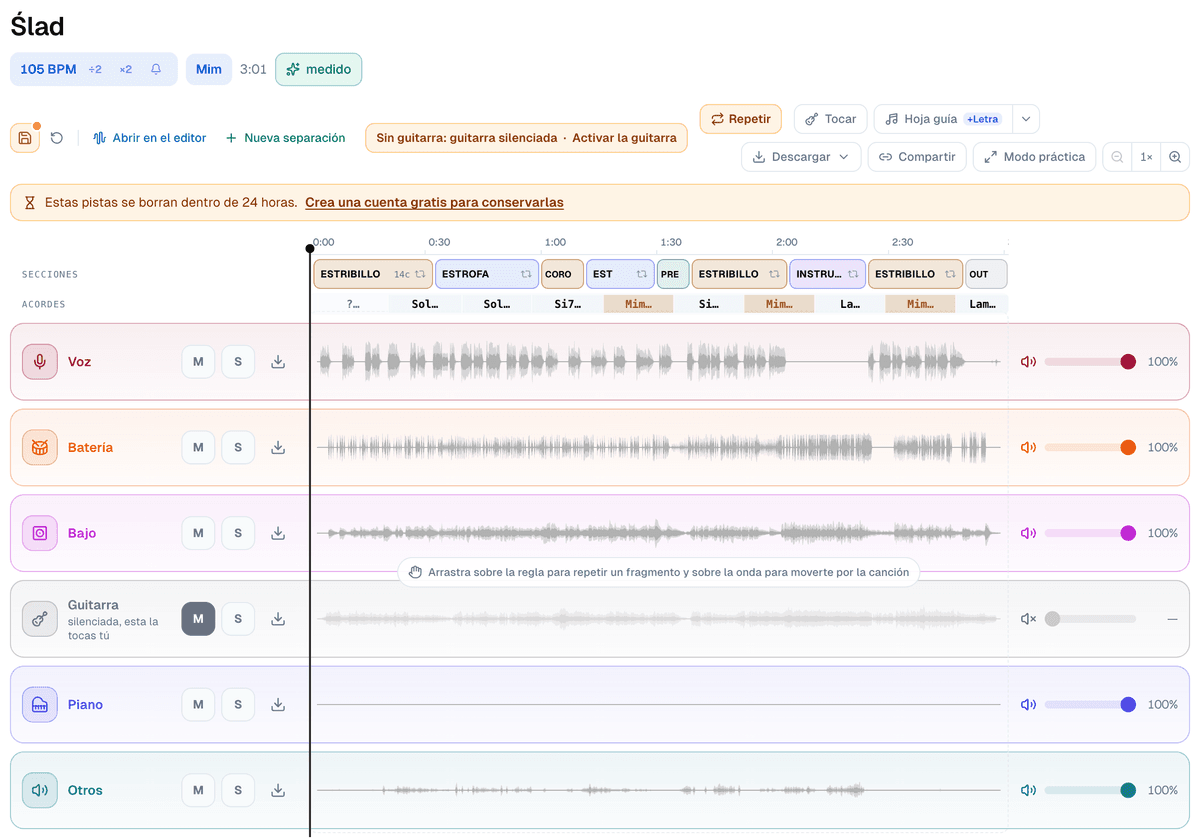Download the Otros stem
1200x839 pixels.
click(x=278, y=790)
